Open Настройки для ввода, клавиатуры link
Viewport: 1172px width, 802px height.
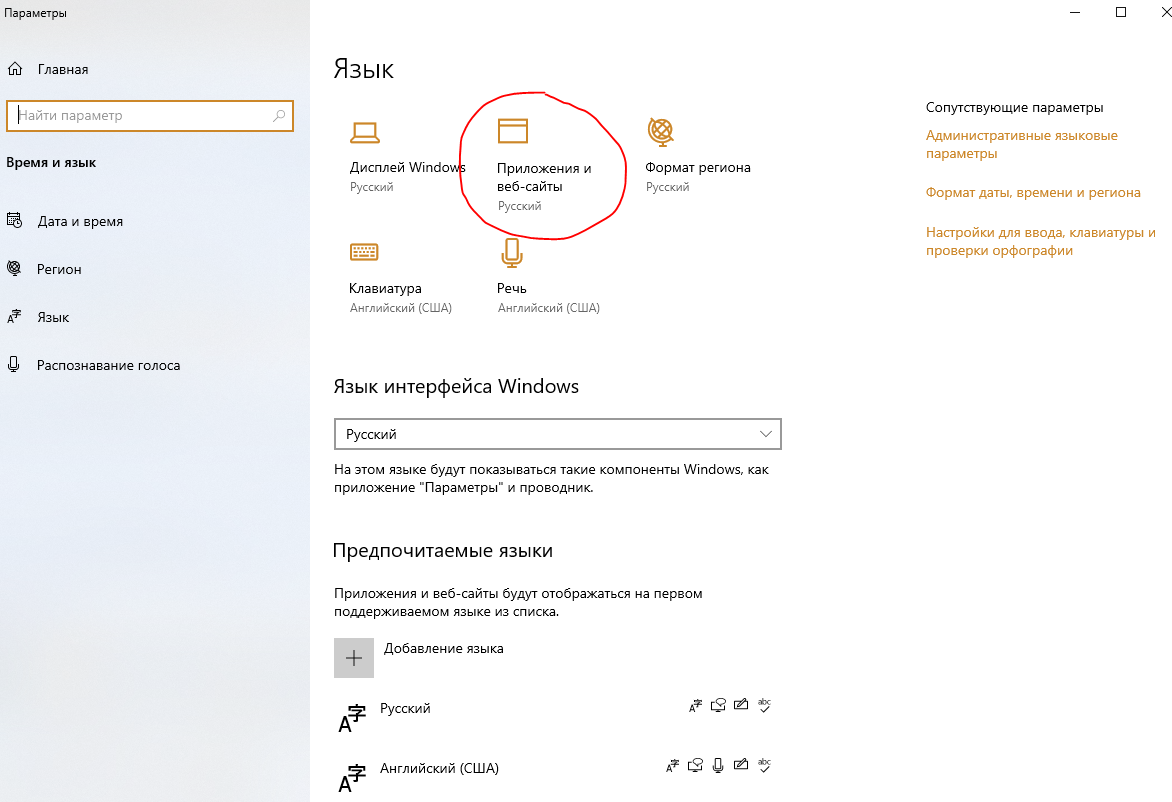click(1040, 241)
